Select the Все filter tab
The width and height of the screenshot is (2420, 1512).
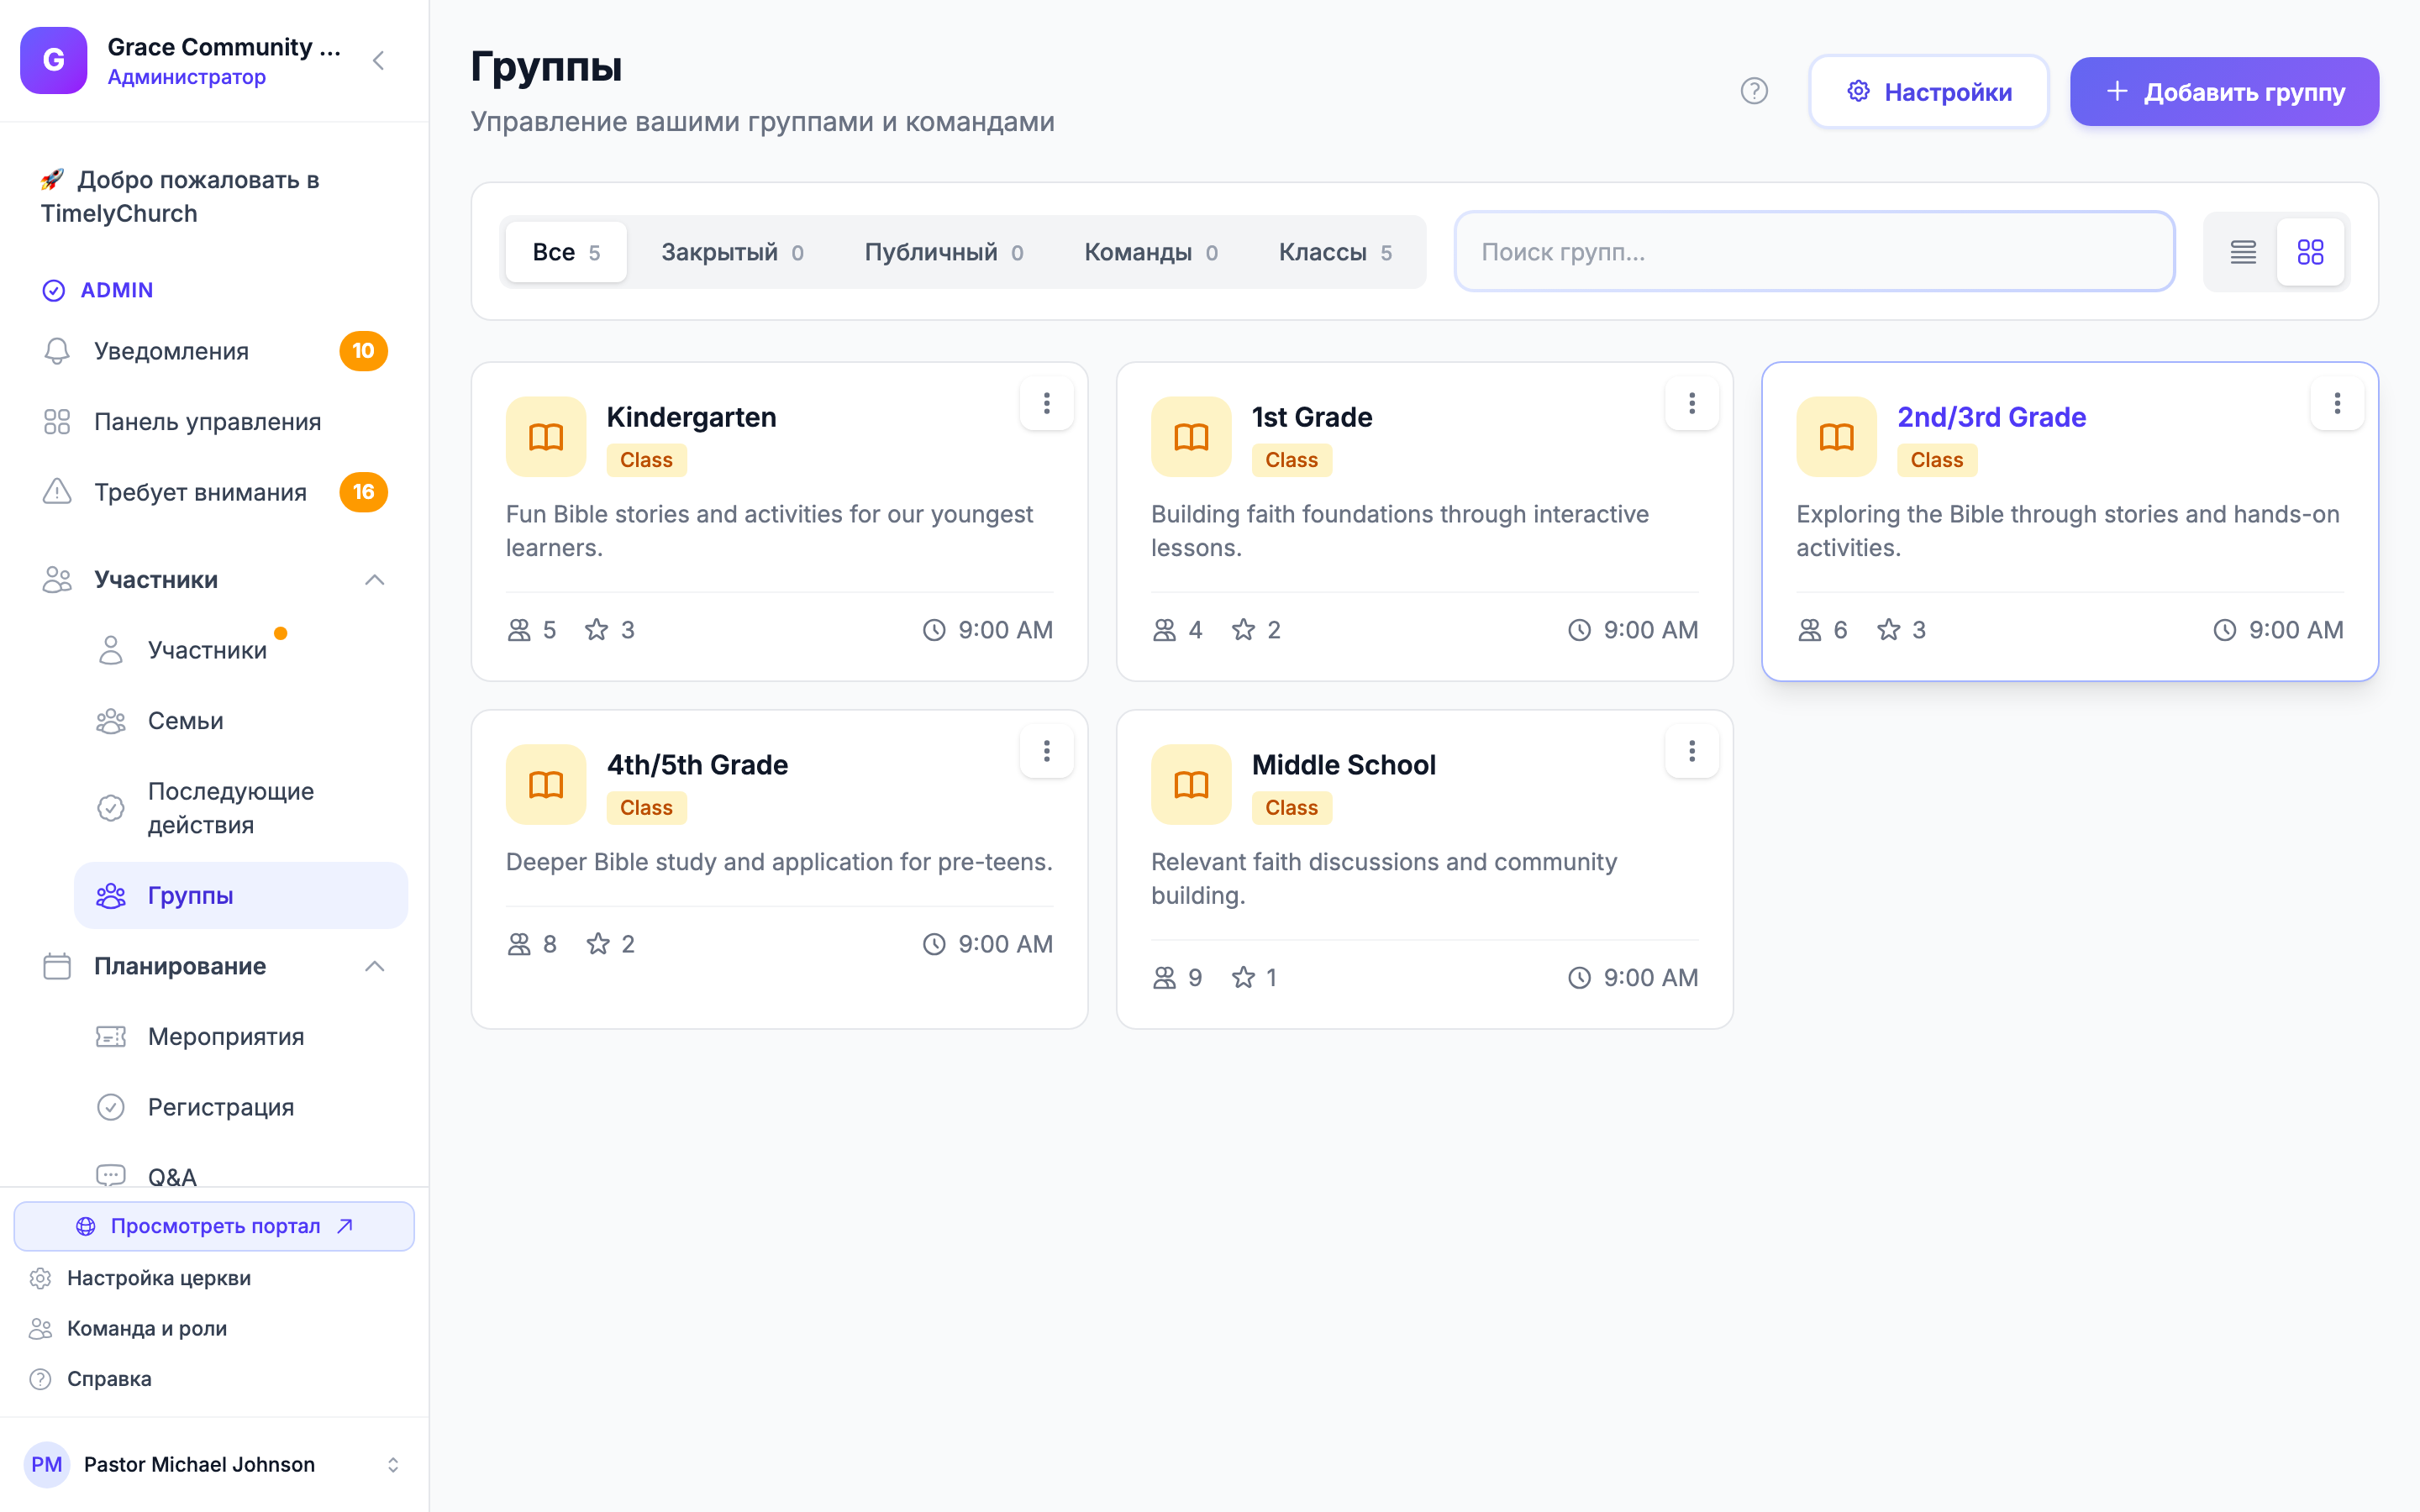[566, 252]
